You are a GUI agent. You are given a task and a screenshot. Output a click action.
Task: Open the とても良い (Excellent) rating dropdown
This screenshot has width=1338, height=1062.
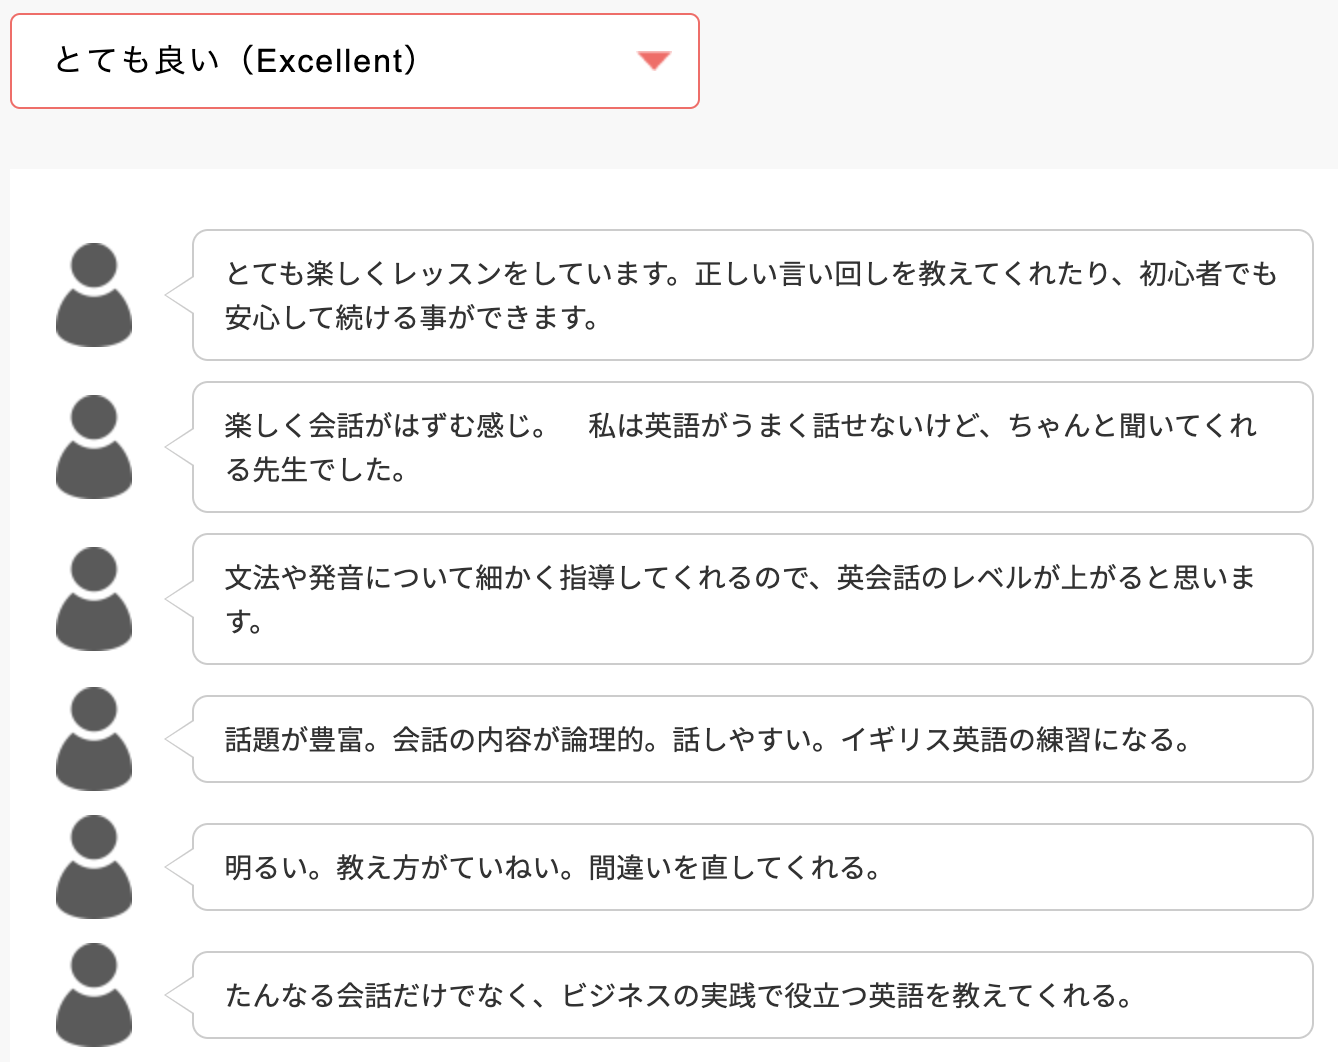(x=355, y=61)
